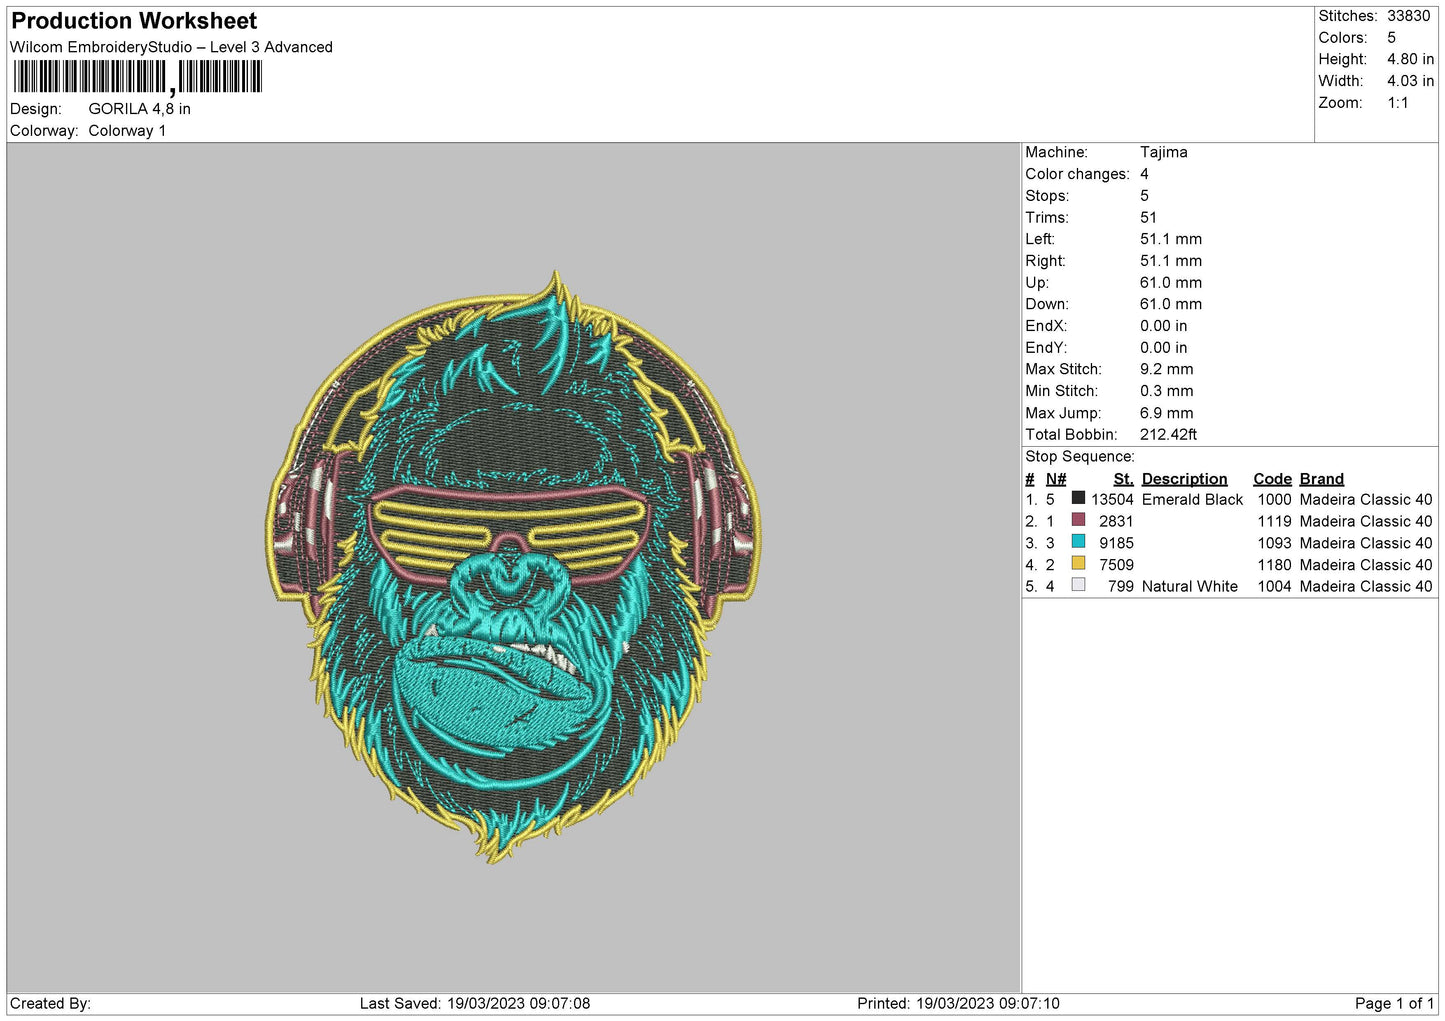Click the gorilla embroidery design preview

[x=513, y=566]
